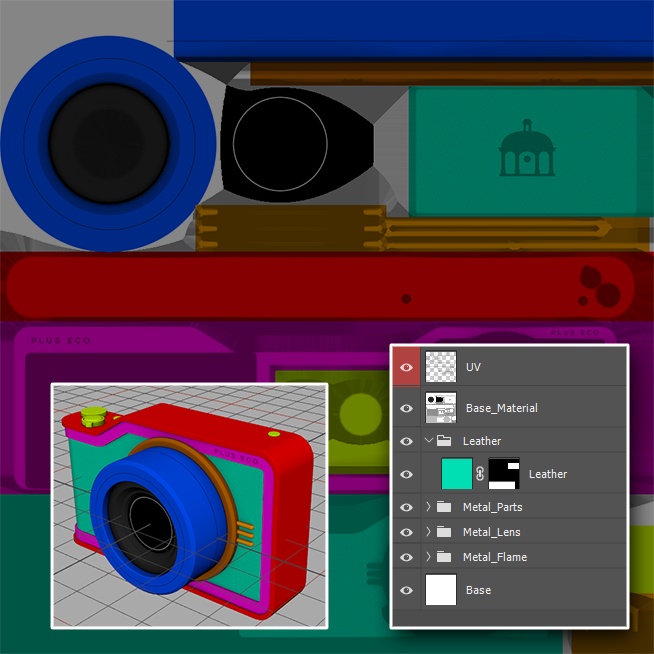Hide the UV layer via its eye icon
The image size is (654, 654).
(x=406, y=367)
